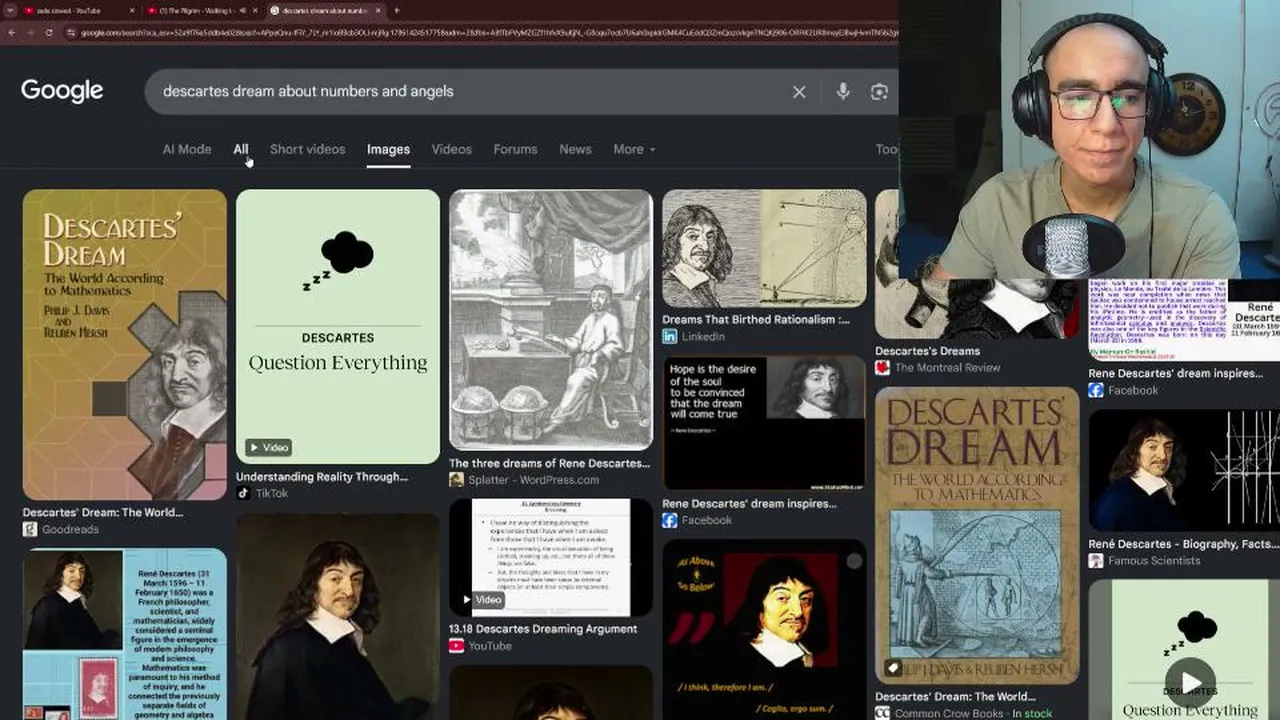This screenshot has height=720, width=1280.
Task: Click the LinkedIn source icon
Action: [669, 337]
